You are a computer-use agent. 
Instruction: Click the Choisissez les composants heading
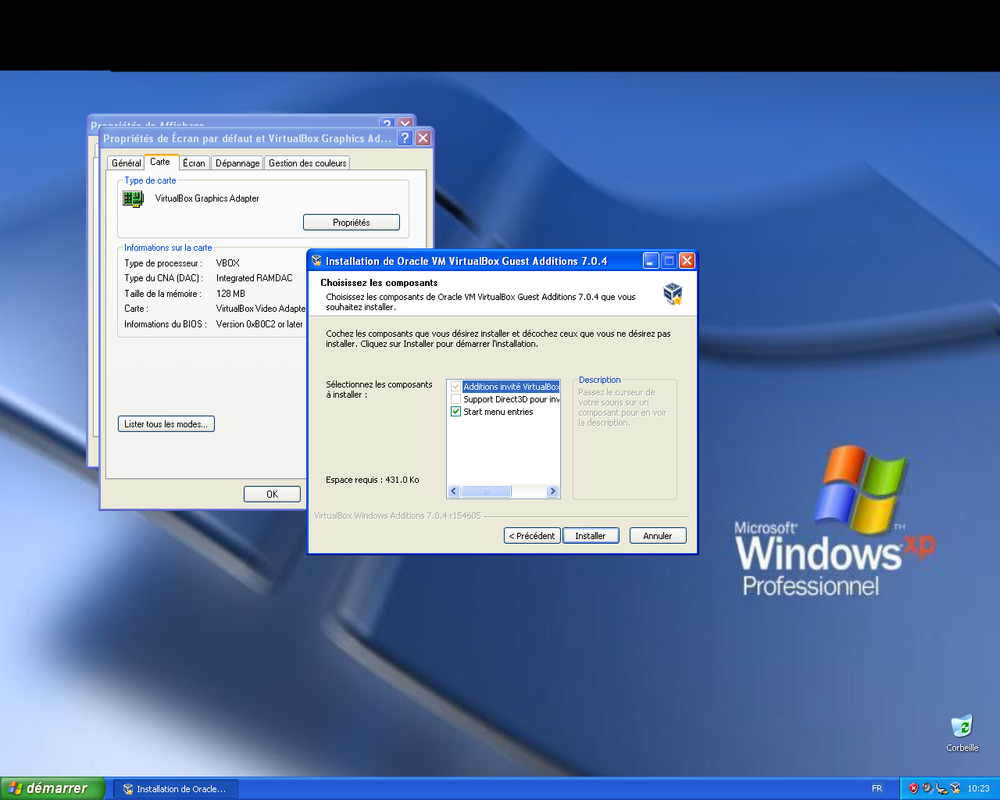coord(379,283)
